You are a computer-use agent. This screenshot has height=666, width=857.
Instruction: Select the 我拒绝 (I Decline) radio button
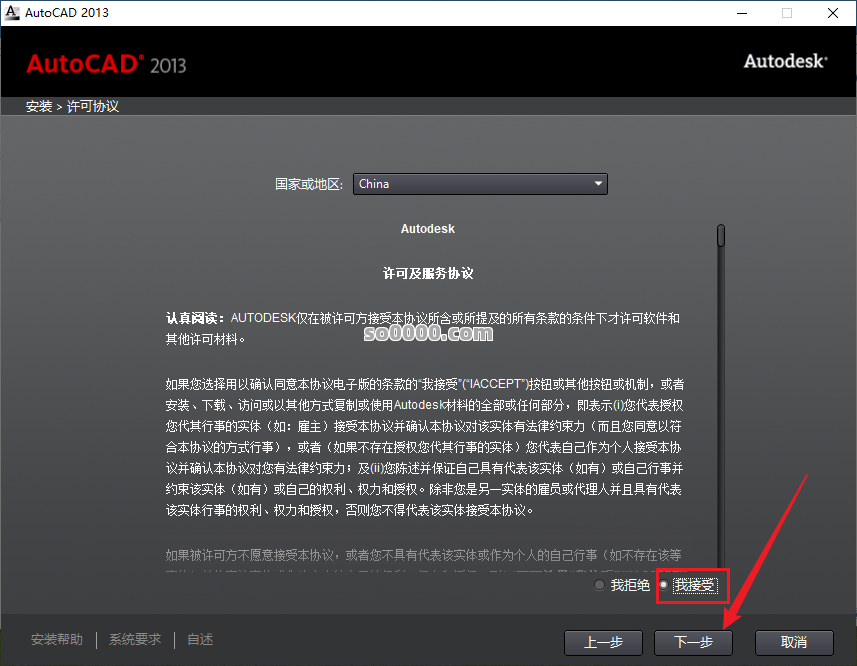pyautogui.click(x=600, y=587)
